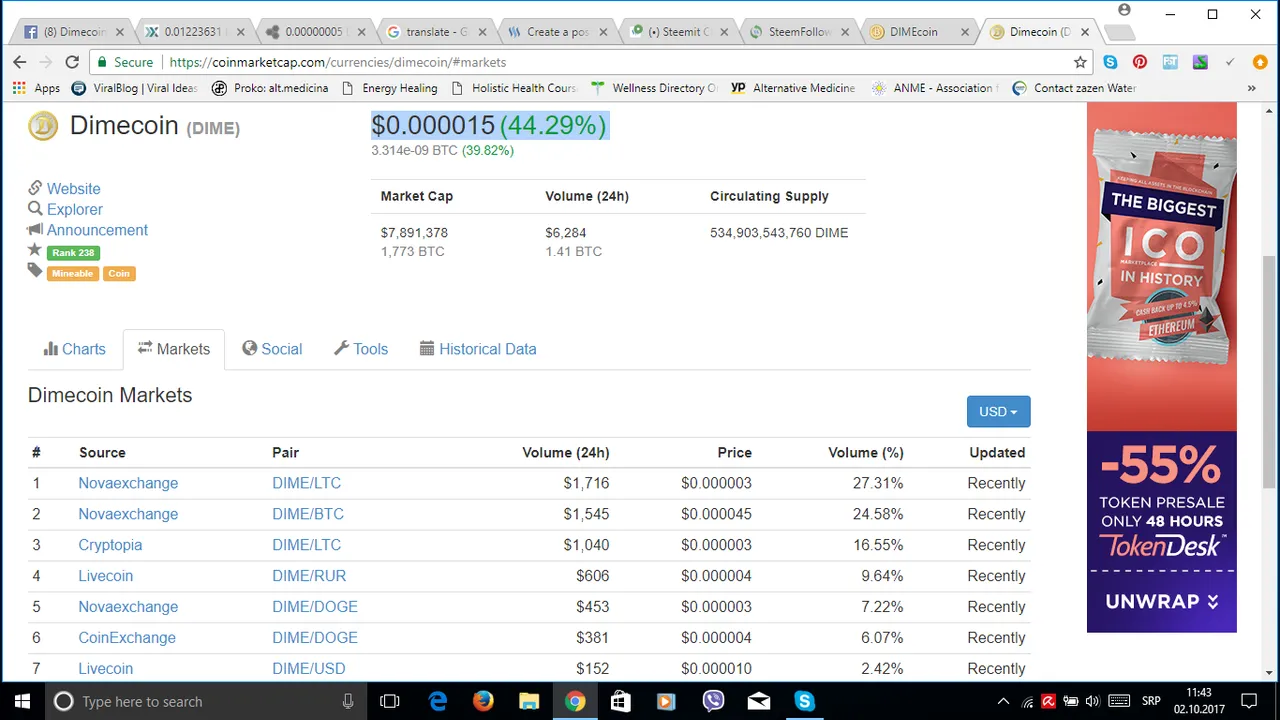Click the Chrome profile avatar button

coord(1124,10)
